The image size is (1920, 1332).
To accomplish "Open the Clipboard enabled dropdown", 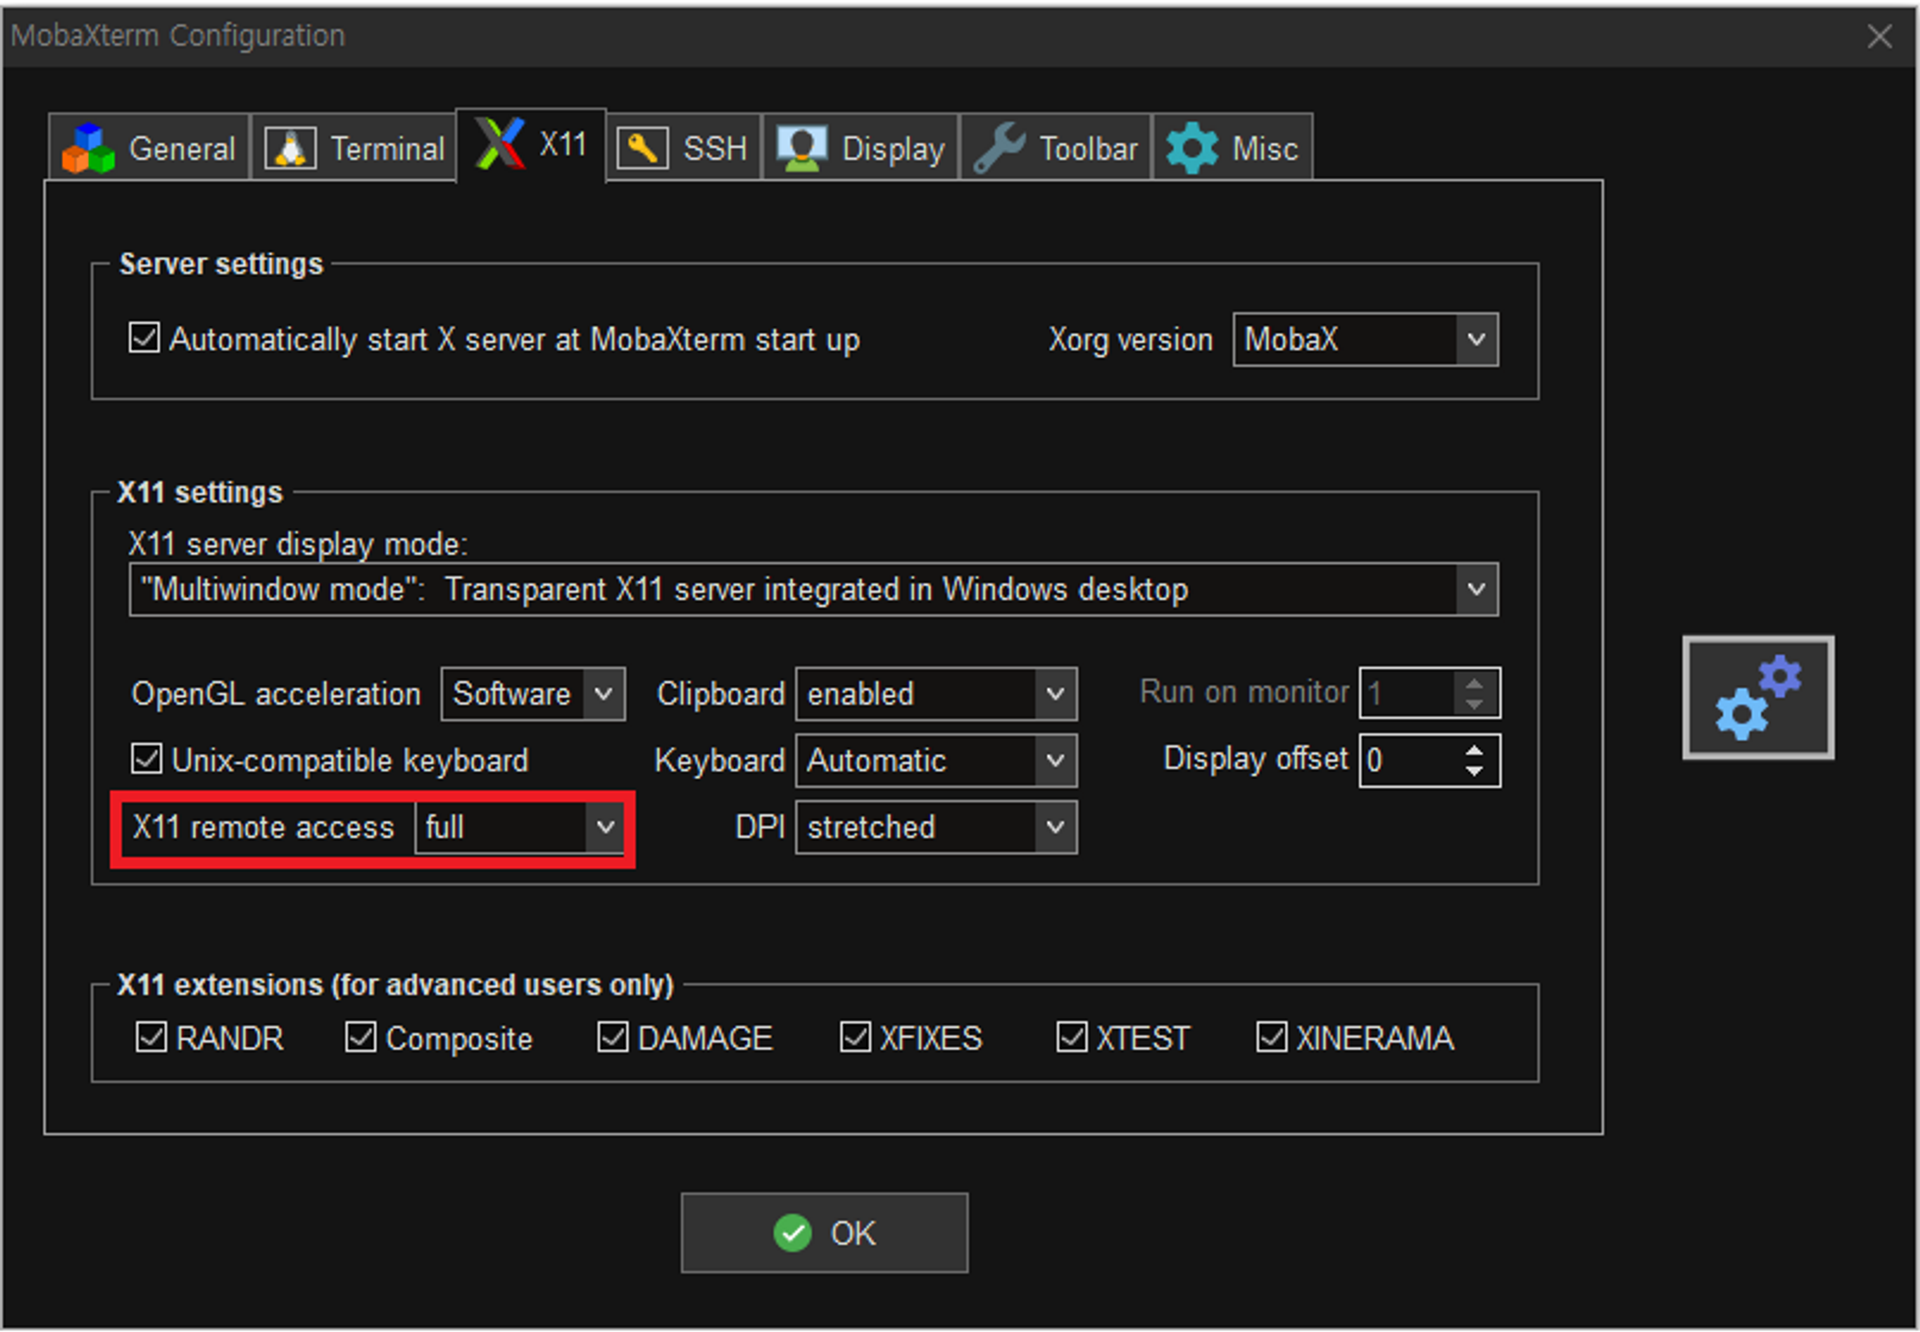I will click(1055, 693).
